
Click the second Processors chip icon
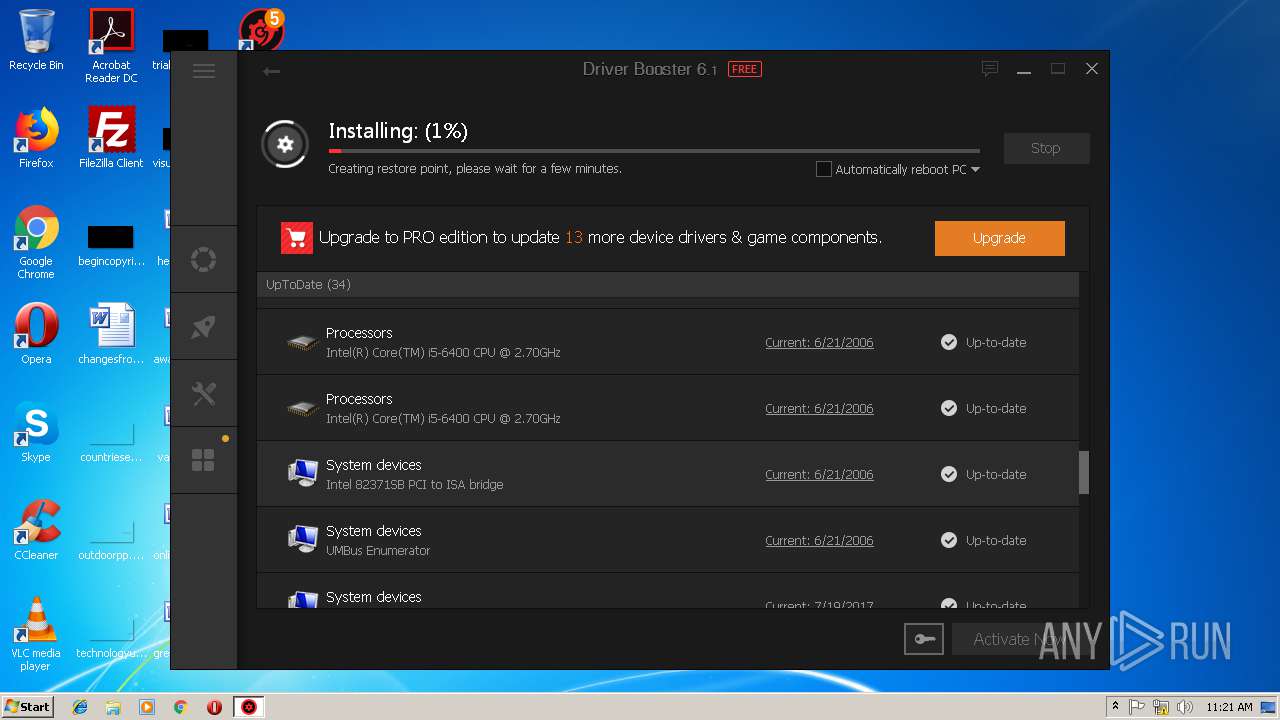click(302, 409)
